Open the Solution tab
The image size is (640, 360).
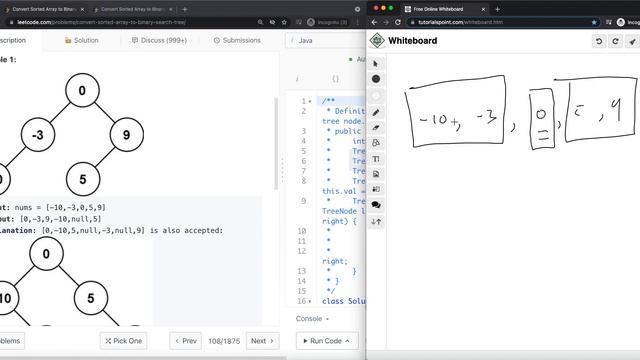click(82, 40)
